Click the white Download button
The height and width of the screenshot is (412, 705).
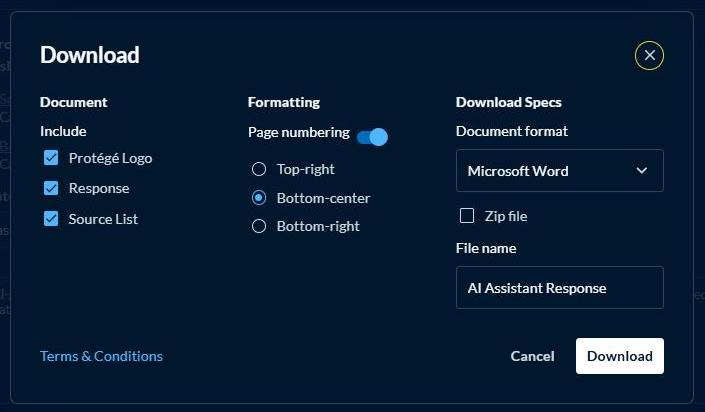pos(620,356)
